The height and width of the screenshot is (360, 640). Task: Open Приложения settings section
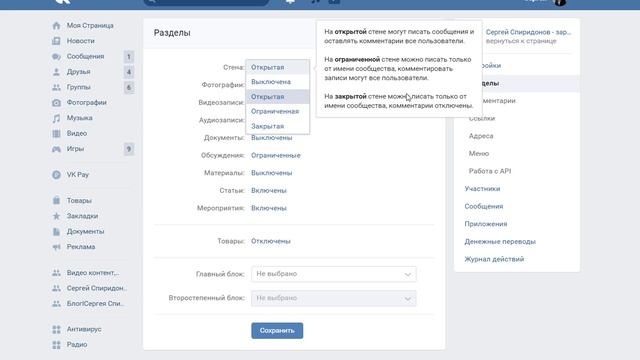pos(486,224)
